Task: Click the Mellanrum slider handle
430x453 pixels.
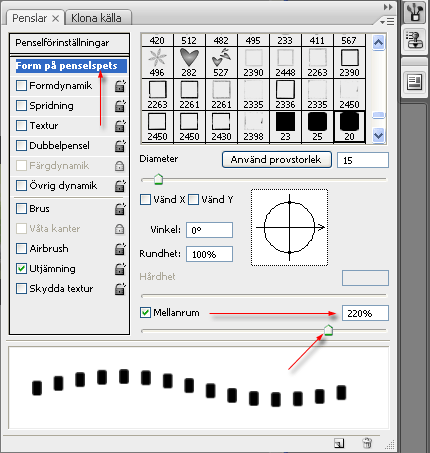Action: point(328,330)
